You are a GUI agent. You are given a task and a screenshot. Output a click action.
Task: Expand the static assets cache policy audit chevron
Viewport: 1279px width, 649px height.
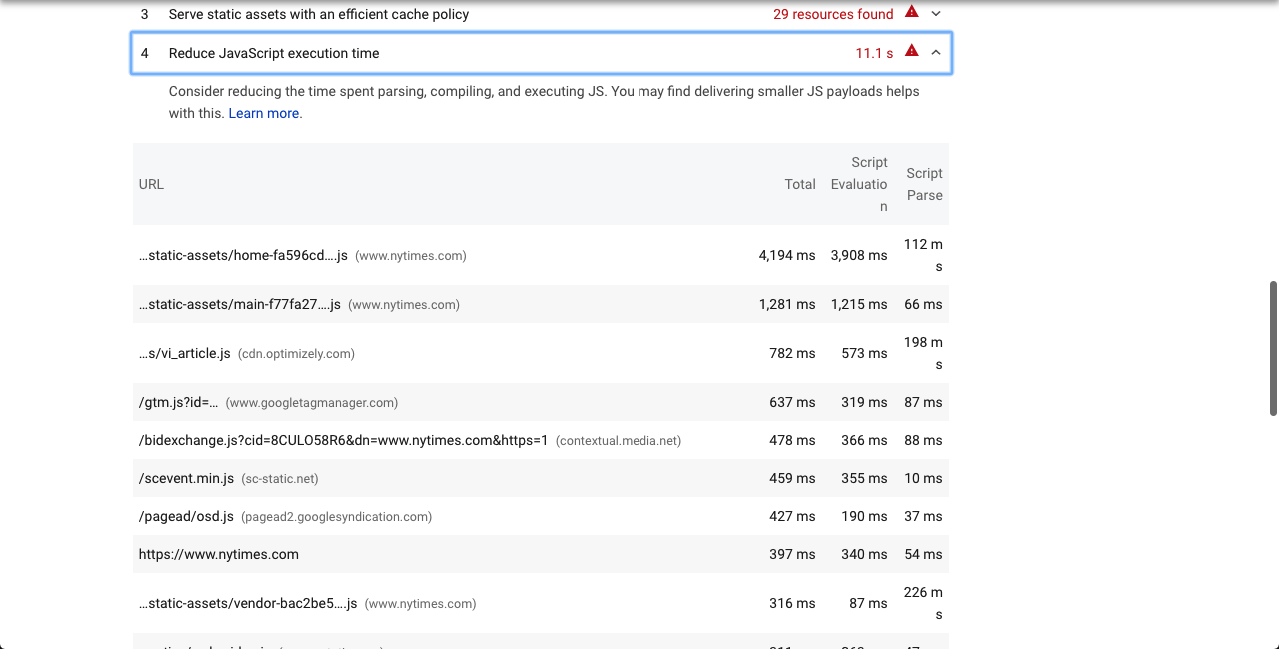936,14
